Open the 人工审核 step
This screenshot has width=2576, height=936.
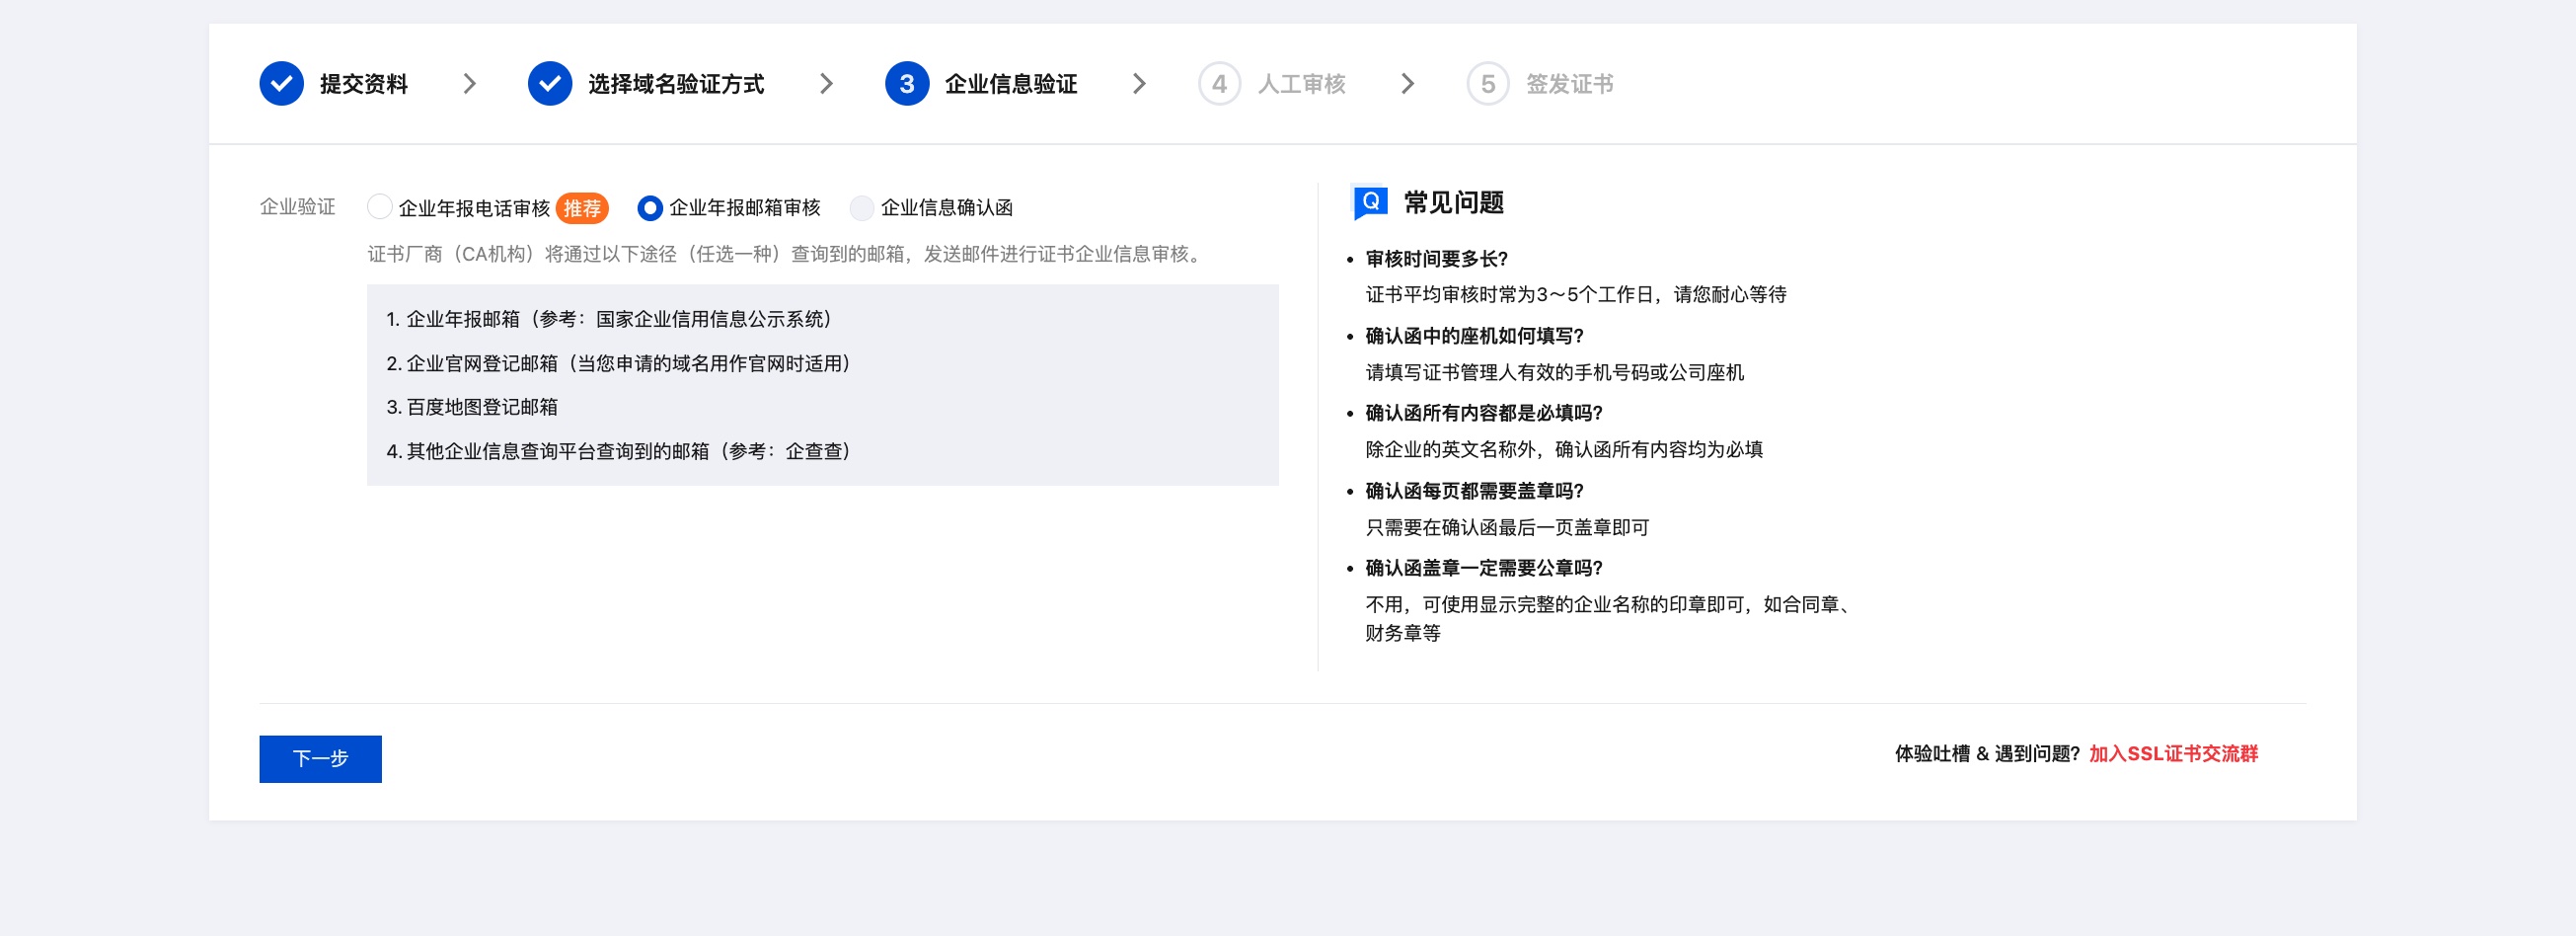(1301, 84)
